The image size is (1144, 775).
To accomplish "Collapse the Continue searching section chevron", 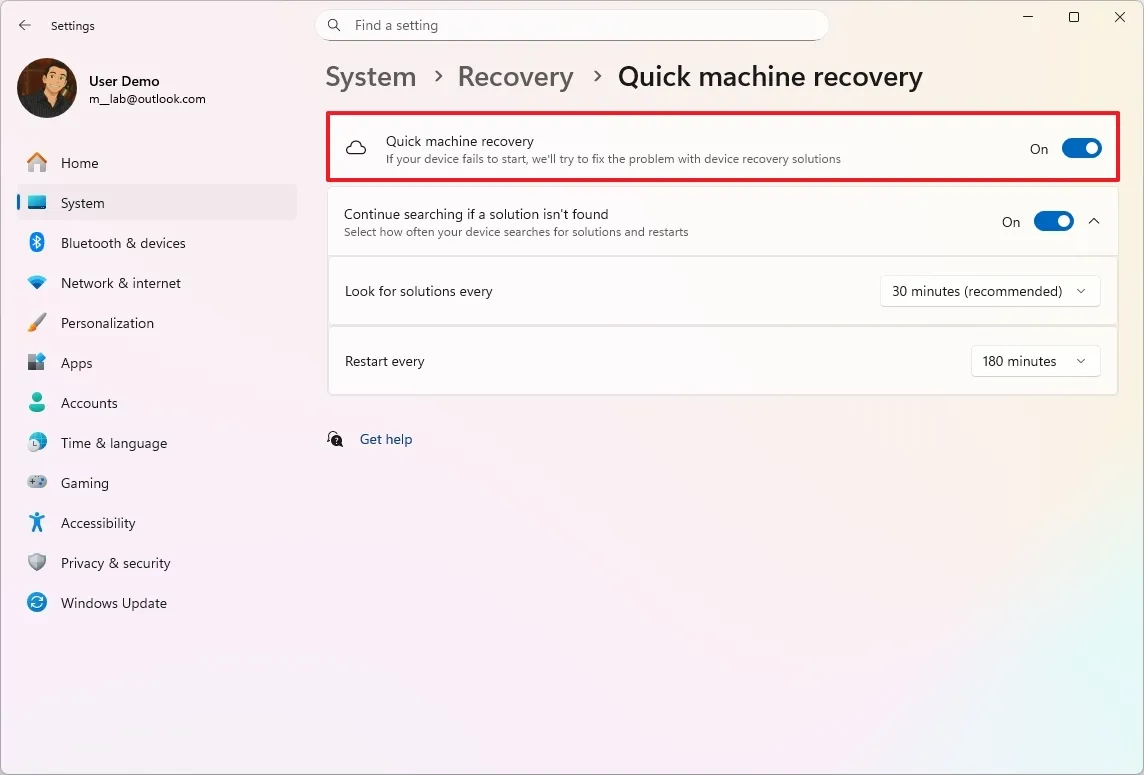I will click(x=1094, y=221).
